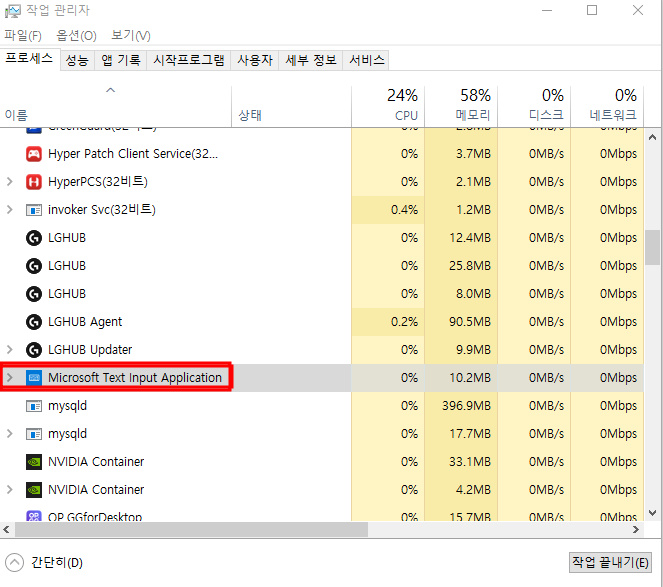Switch to the 사용자 tab
663x587 pixels.
coord(255,60)
